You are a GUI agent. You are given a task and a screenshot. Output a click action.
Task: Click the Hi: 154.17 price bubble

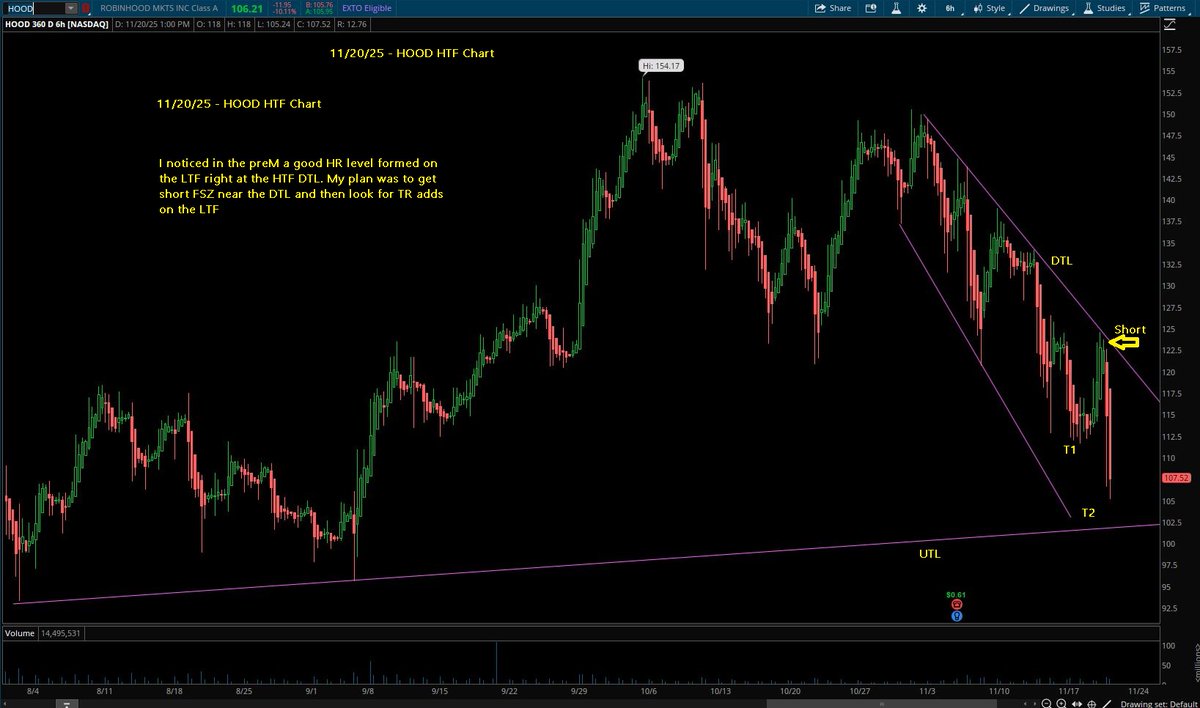tap(661, 66)
